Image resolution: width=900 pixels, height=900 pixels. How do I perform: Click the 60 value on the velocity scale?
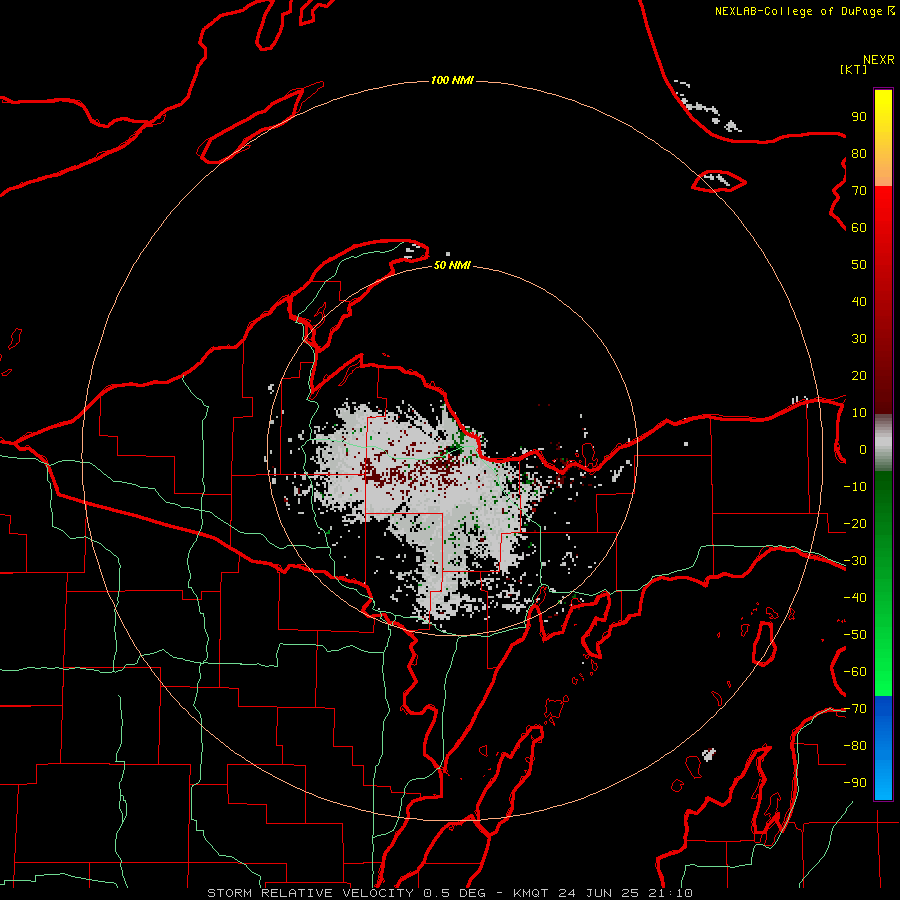[x=859, y=228]
